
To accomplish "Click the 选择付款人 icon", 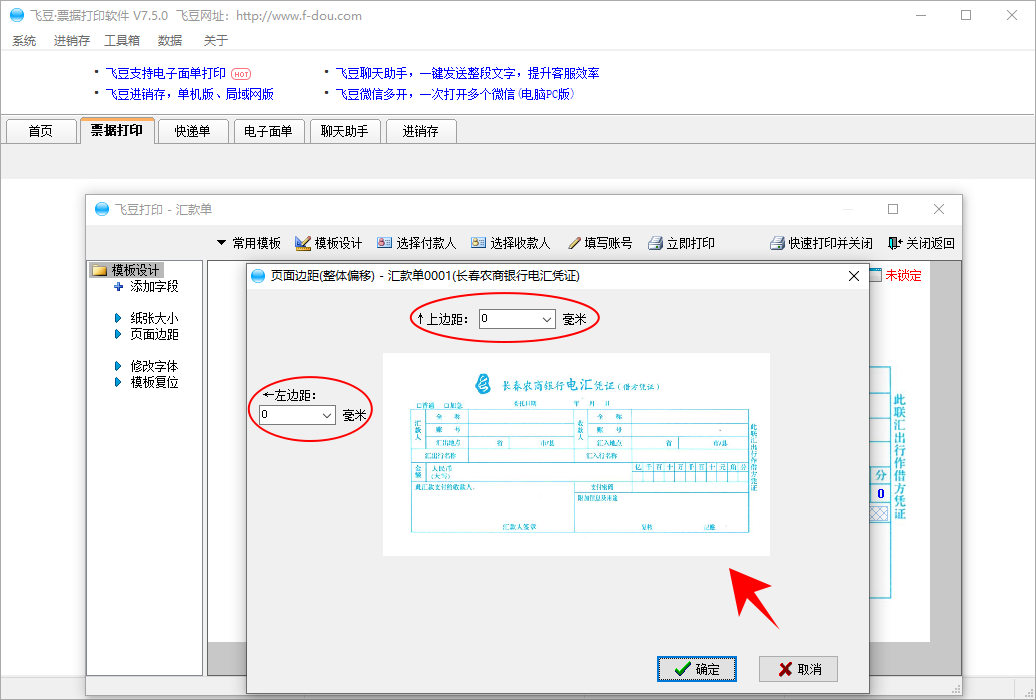I will pyautogui.click(x=384, y=243).
